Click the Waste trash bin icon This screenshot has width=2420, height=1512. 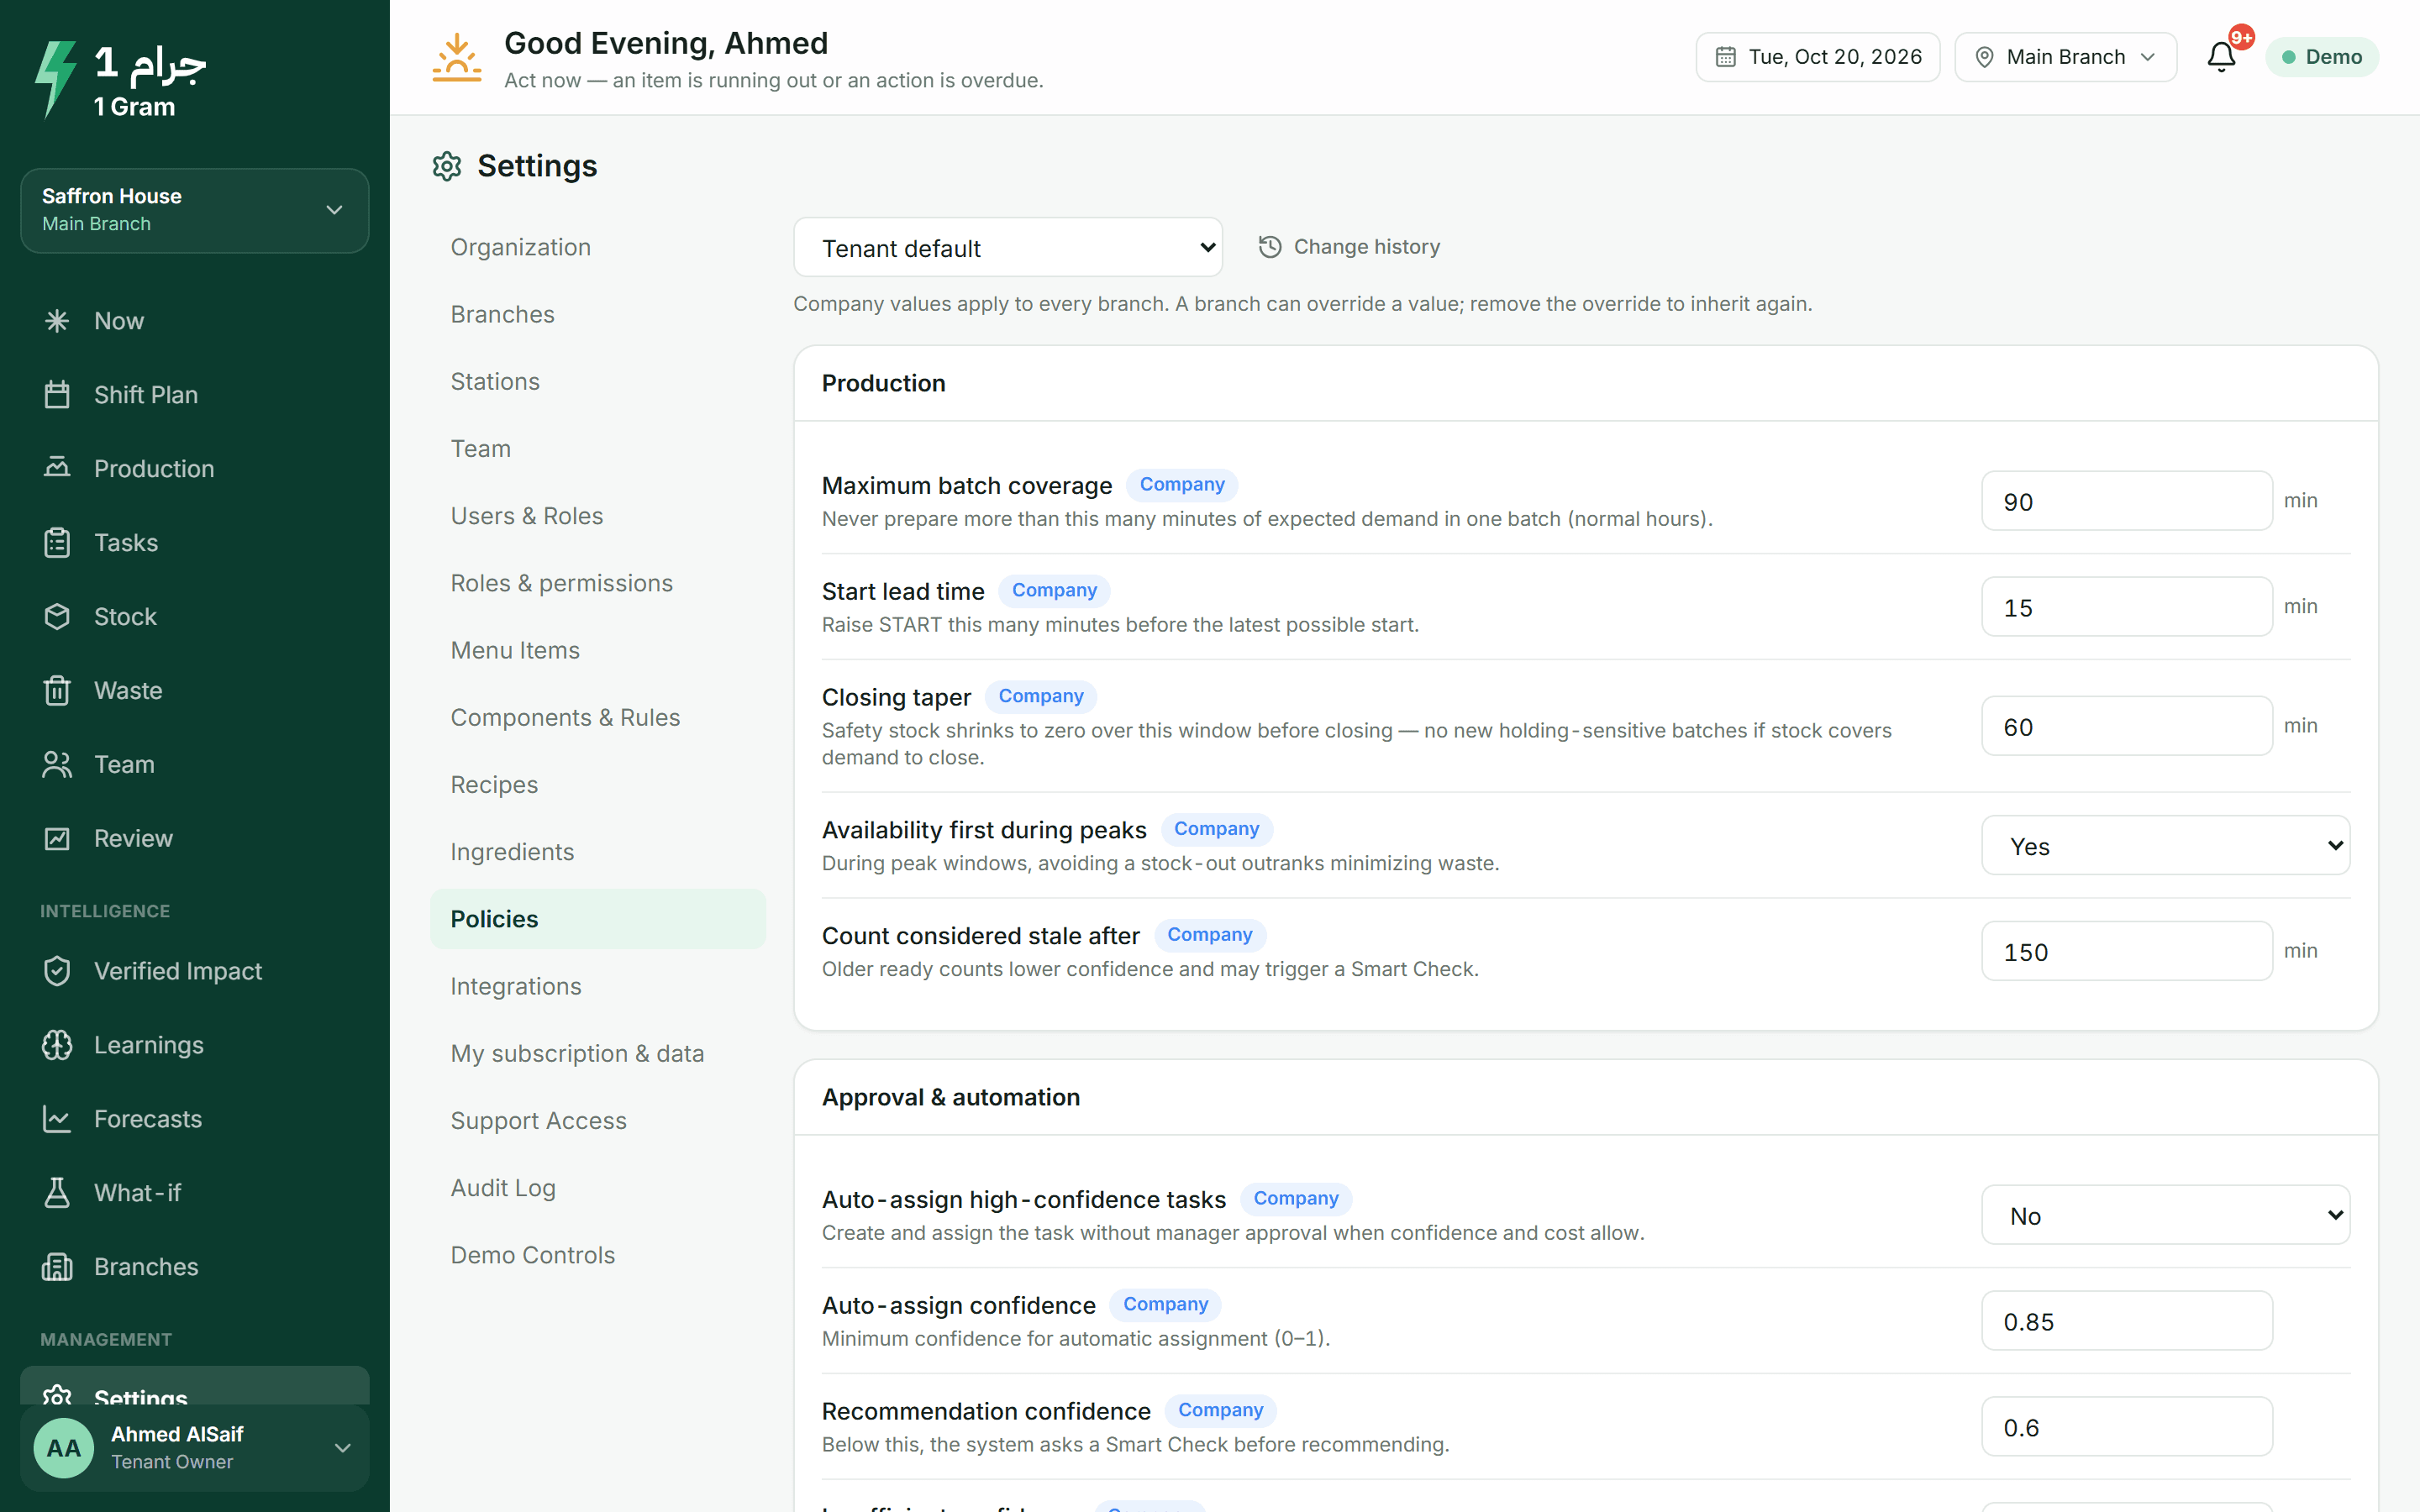pyautogui.click(x=57, y=691)
